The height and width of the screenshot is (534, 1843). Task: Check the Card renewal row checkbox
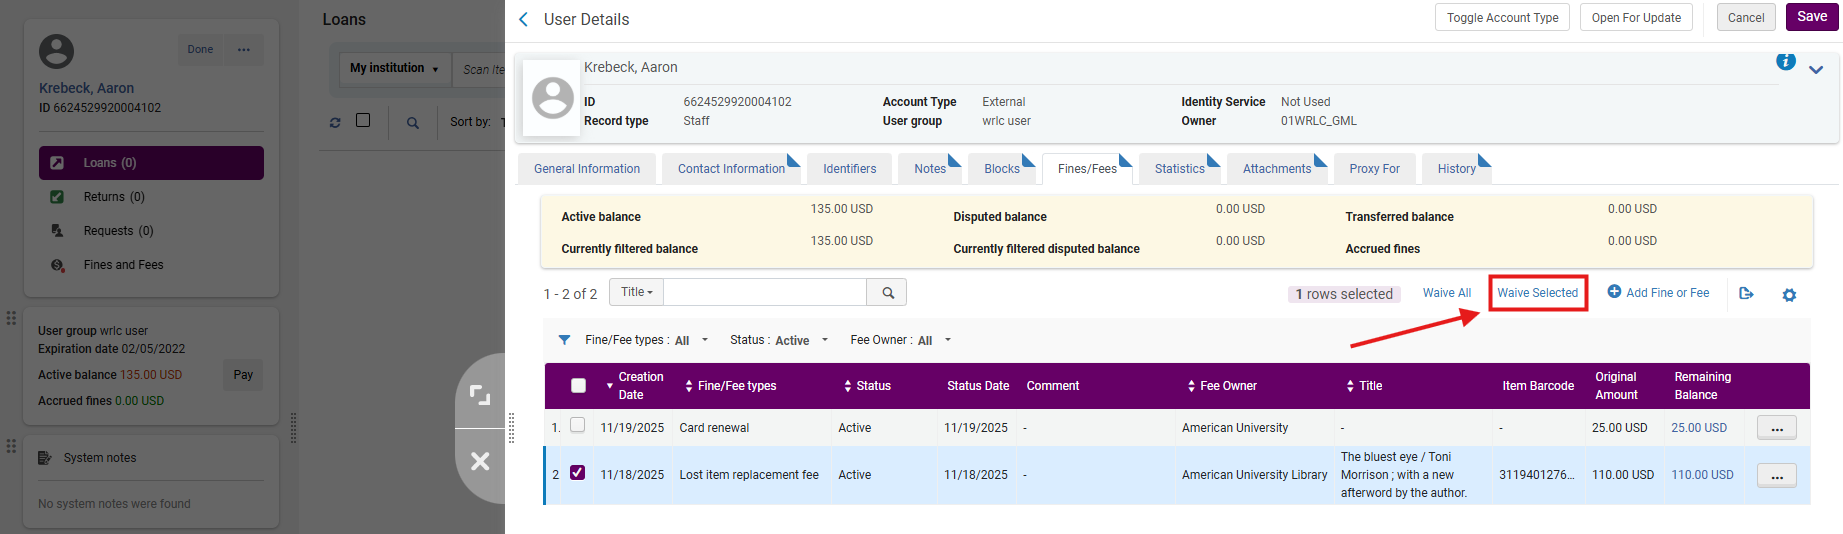(x=577, y=426)
